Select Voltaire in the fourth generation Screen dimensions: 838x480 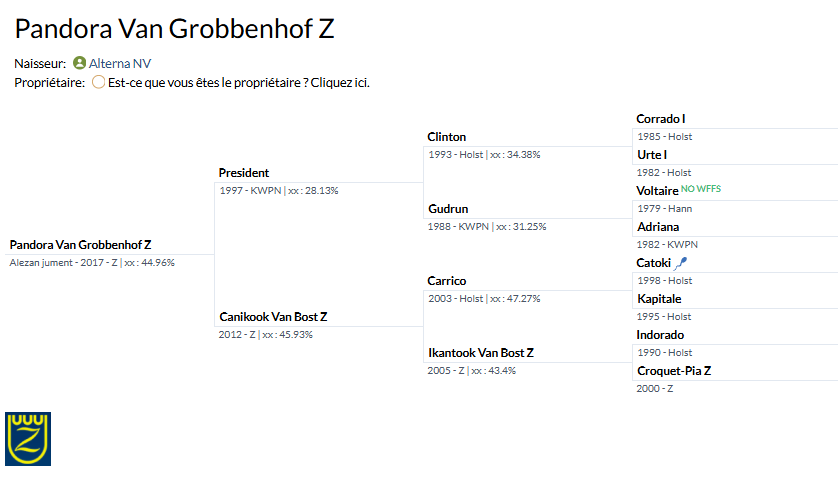click(x=657, y=191)
